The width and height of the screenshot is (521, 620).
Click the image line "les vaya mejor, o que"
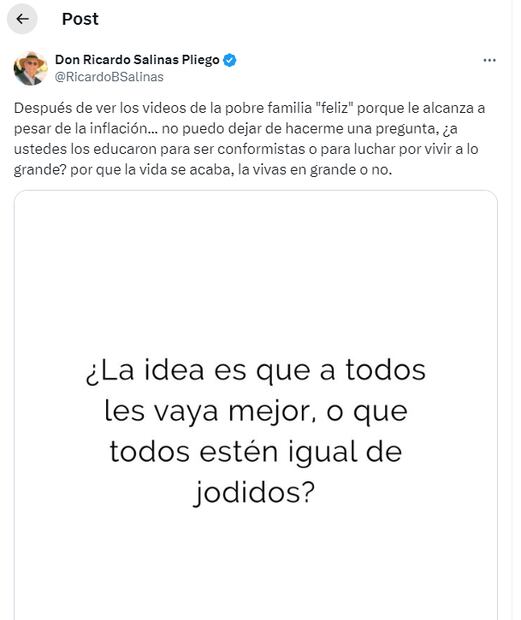(256, 412)
